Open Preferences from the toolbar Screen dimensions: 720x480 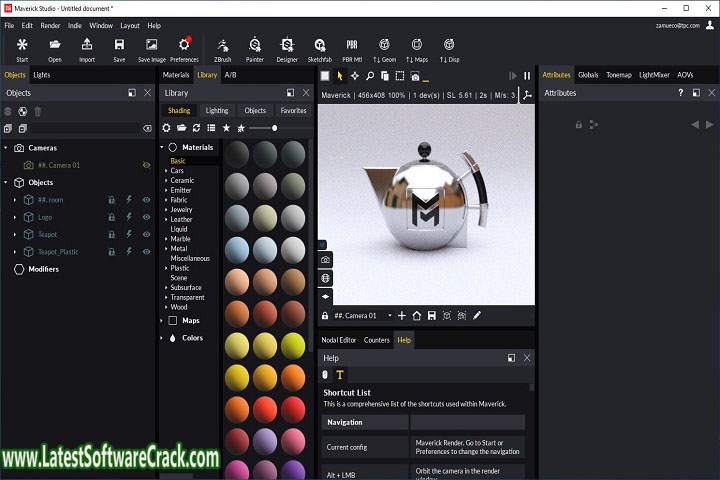tap(184, 48)
